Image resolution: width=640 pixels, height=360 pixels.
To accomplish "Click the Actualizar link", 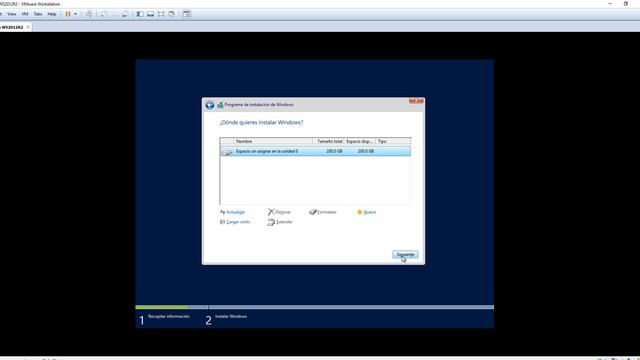I will click(x=233, y=212).
